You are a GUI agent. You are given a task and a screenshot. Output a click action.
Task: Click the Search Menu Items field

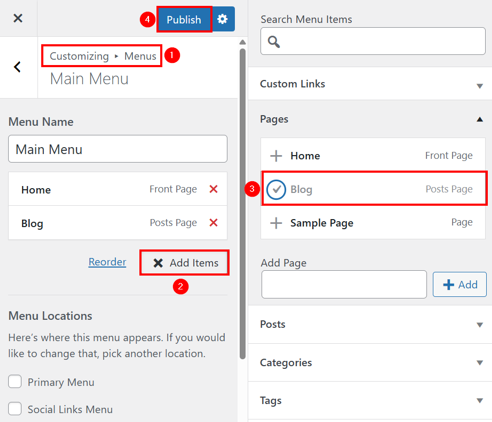point(373,41)
